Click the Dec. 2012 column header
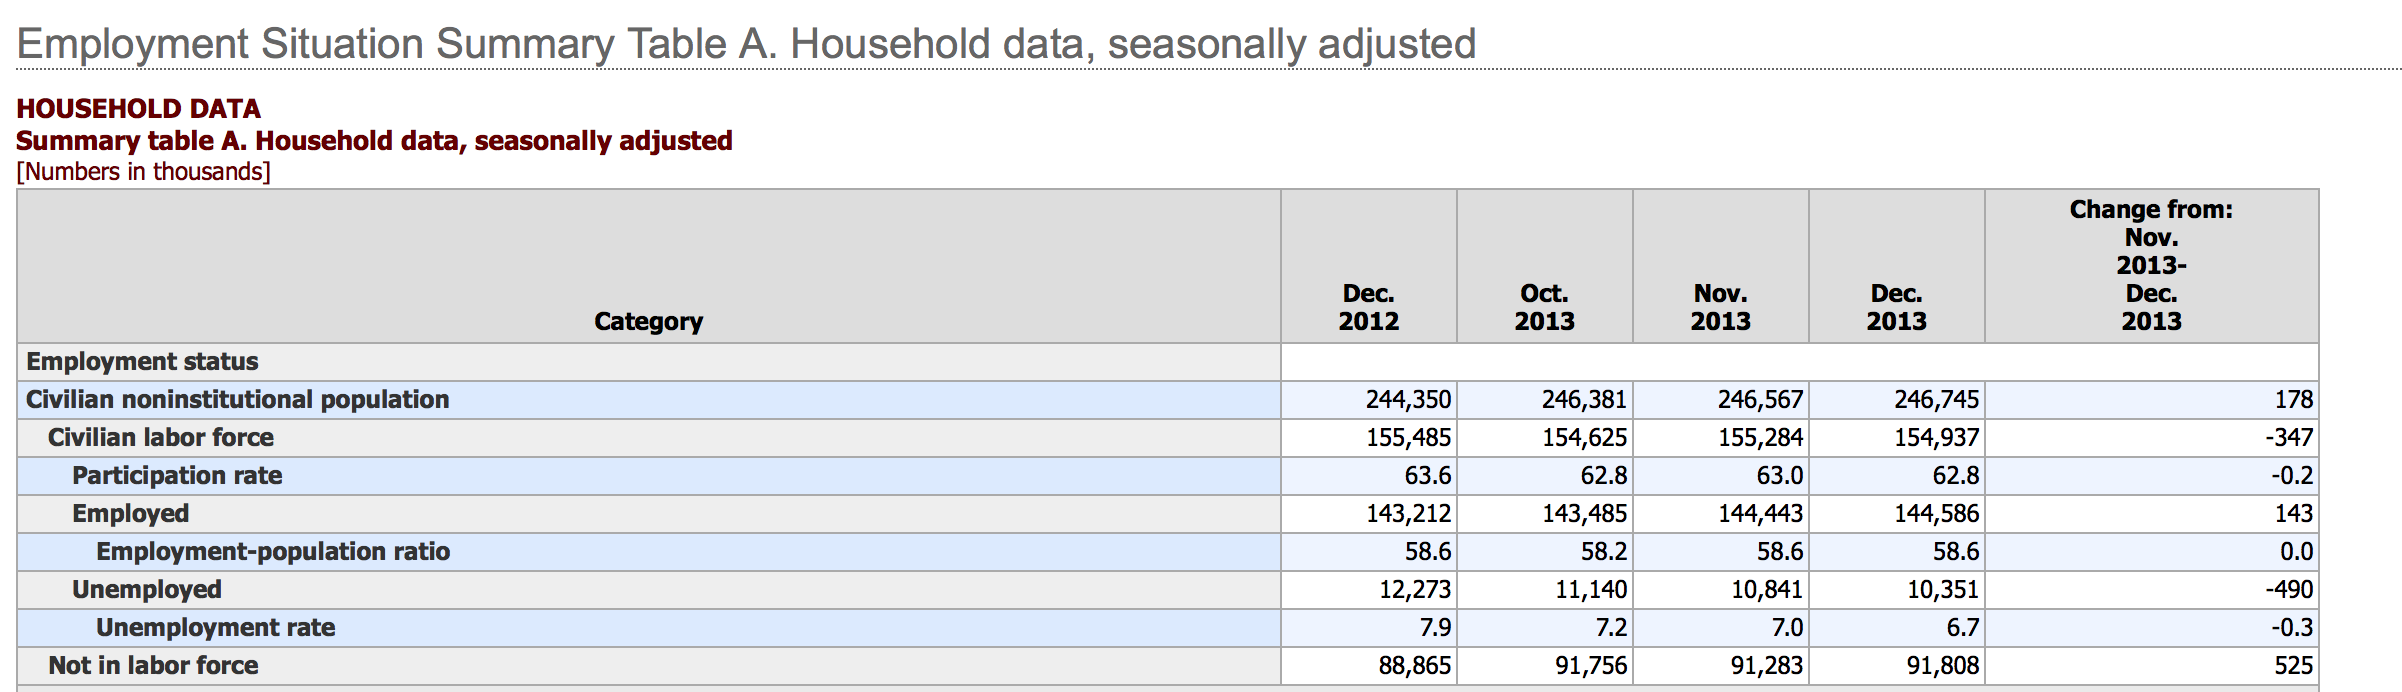The width and height of the screenshot is (2402, 692). (x=1368, y=307)
